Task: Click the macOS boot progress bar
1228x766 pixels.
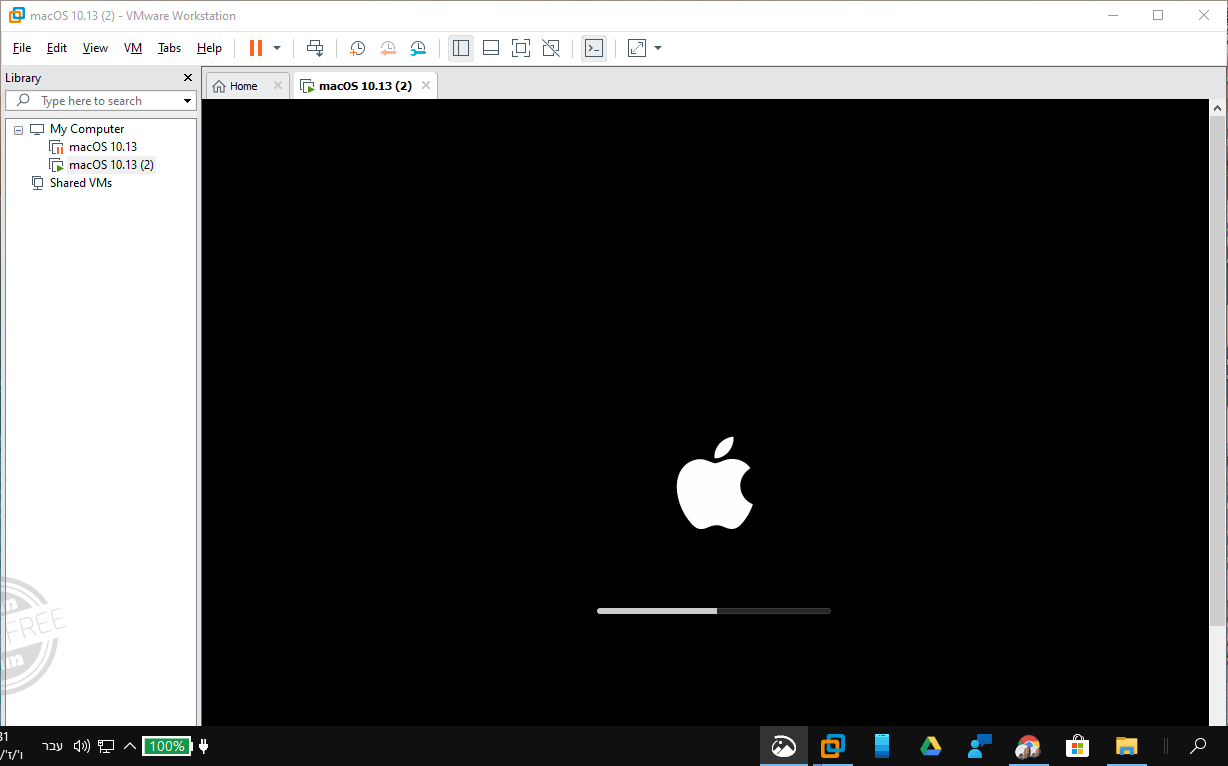Action: tap(714, 610)
